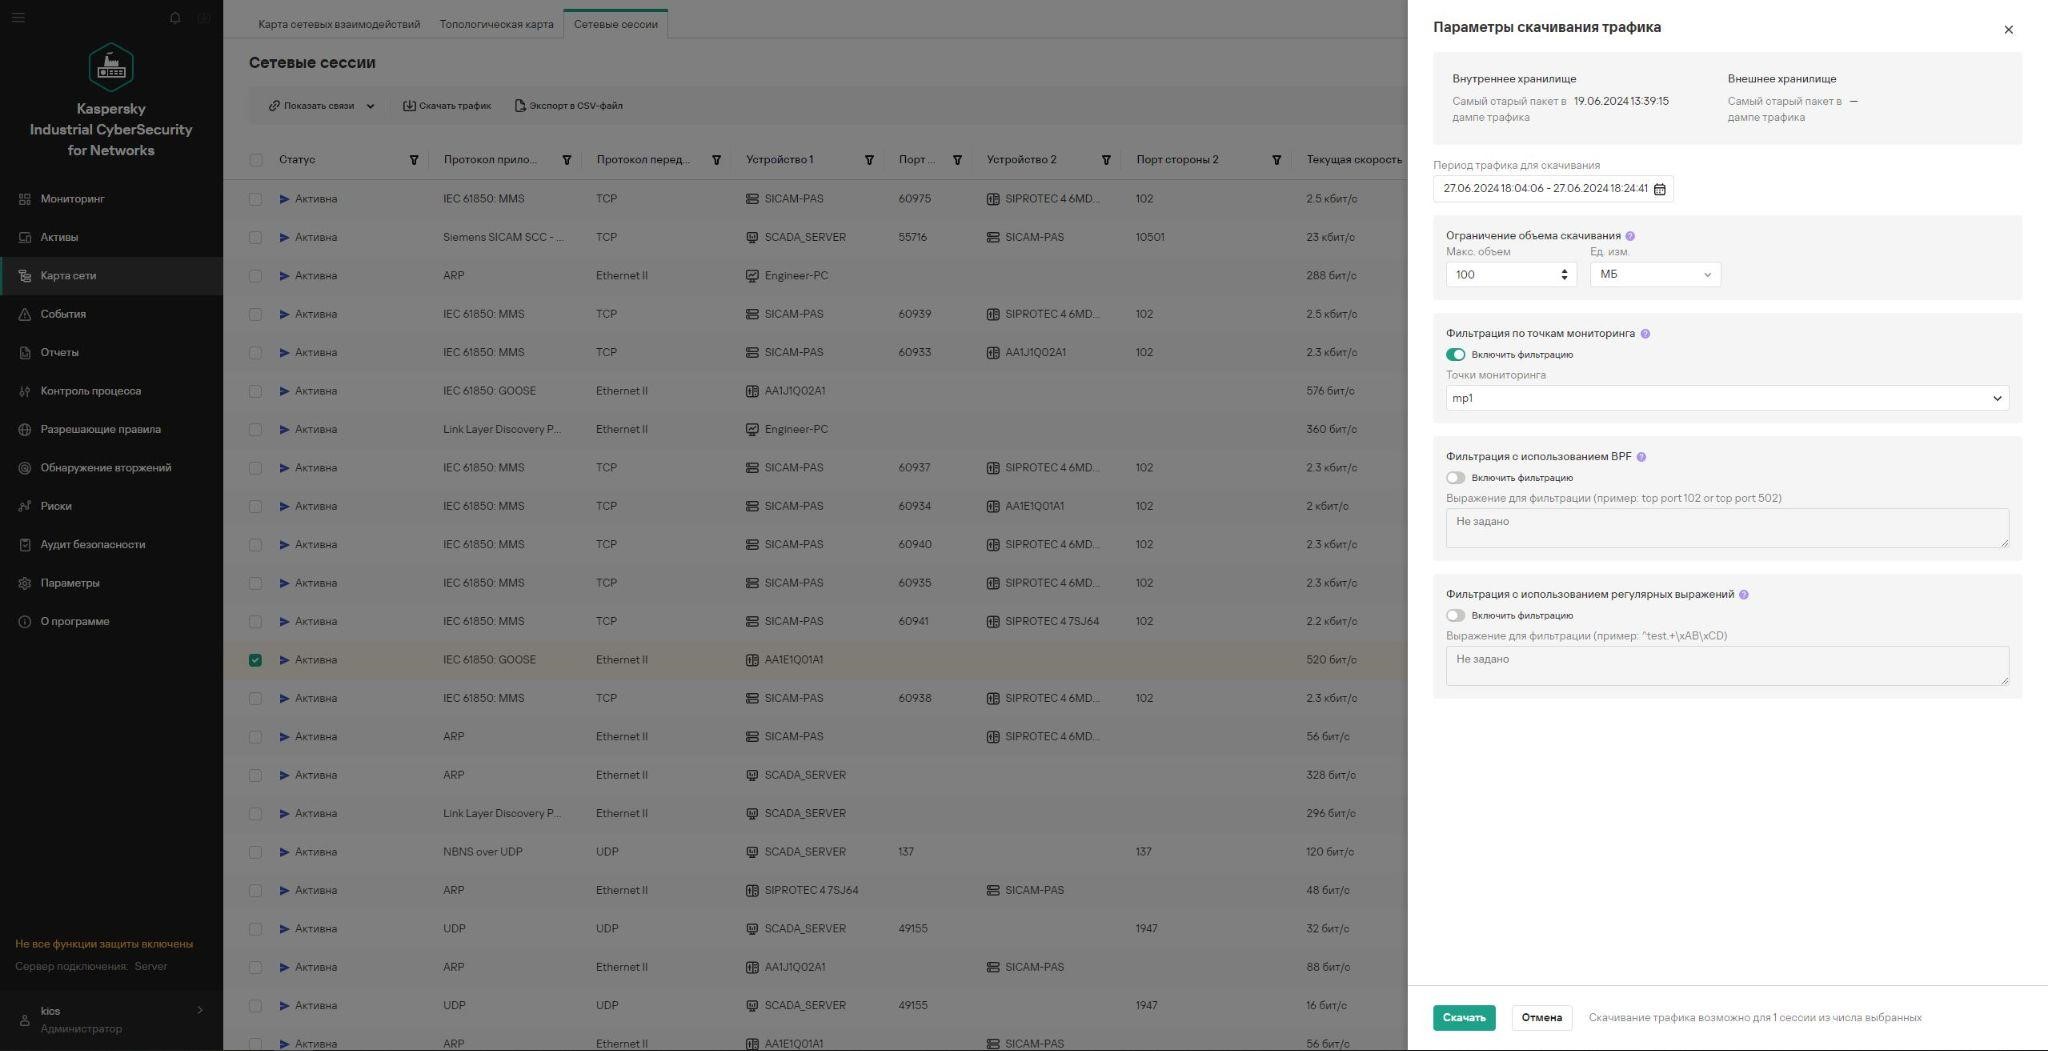Click help icon next to download volume limit
Image resolution: width=2048 pixels, height=1051 pixels.
click(1630, 236)
